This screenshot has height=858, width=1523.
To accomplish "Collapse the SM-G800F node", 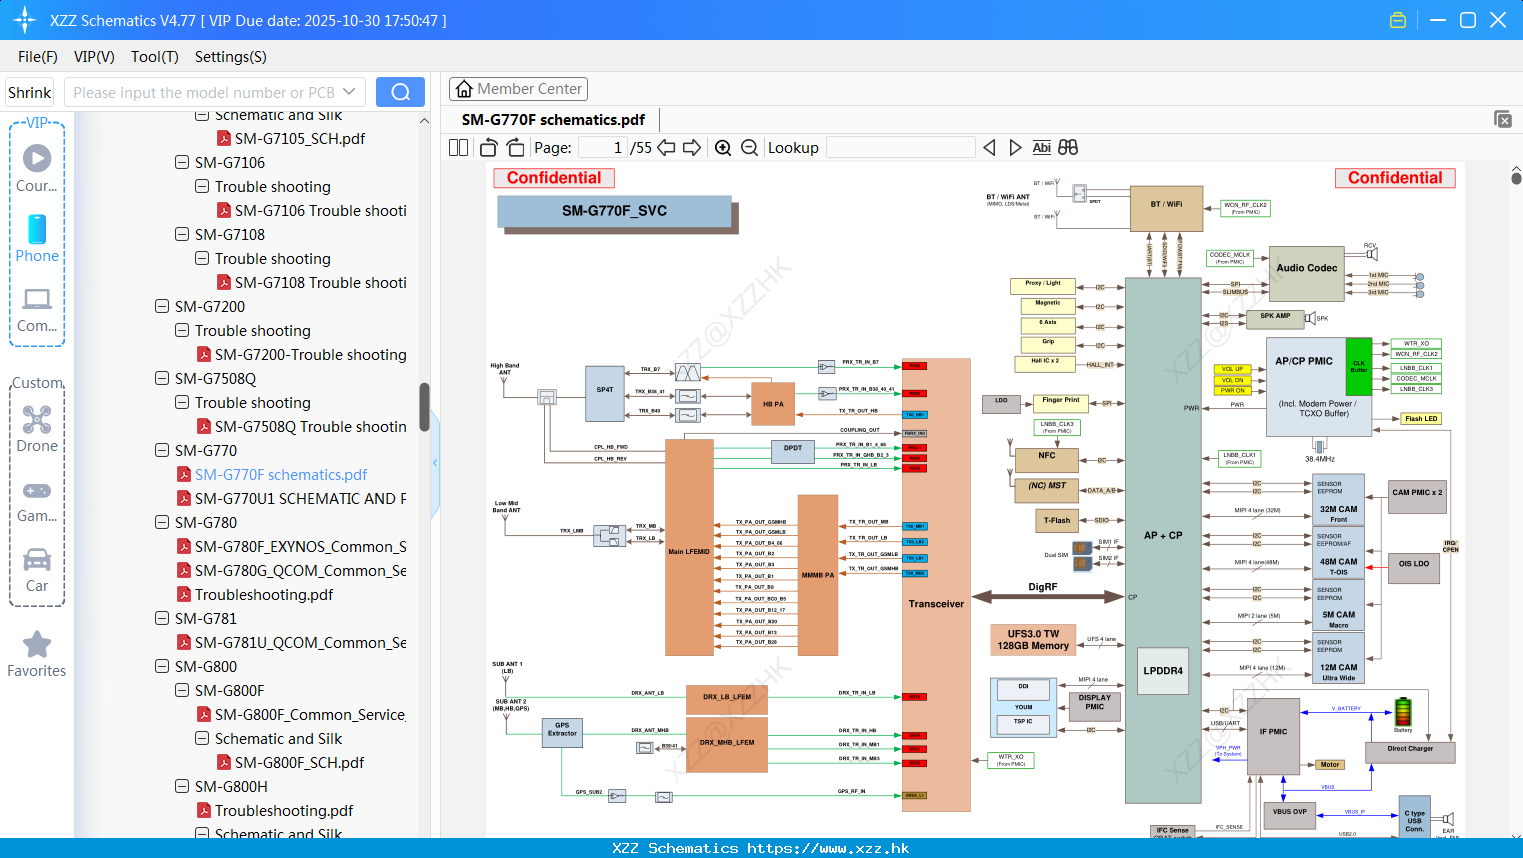I will pos(182,690).
